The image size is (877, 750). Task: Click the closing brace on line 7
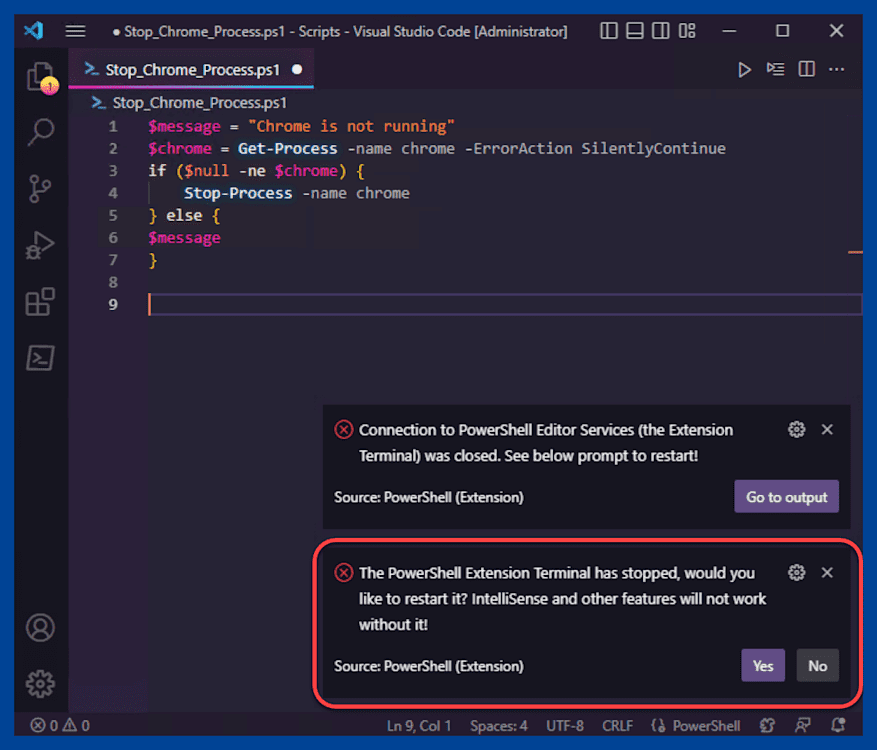pos(153,261)
